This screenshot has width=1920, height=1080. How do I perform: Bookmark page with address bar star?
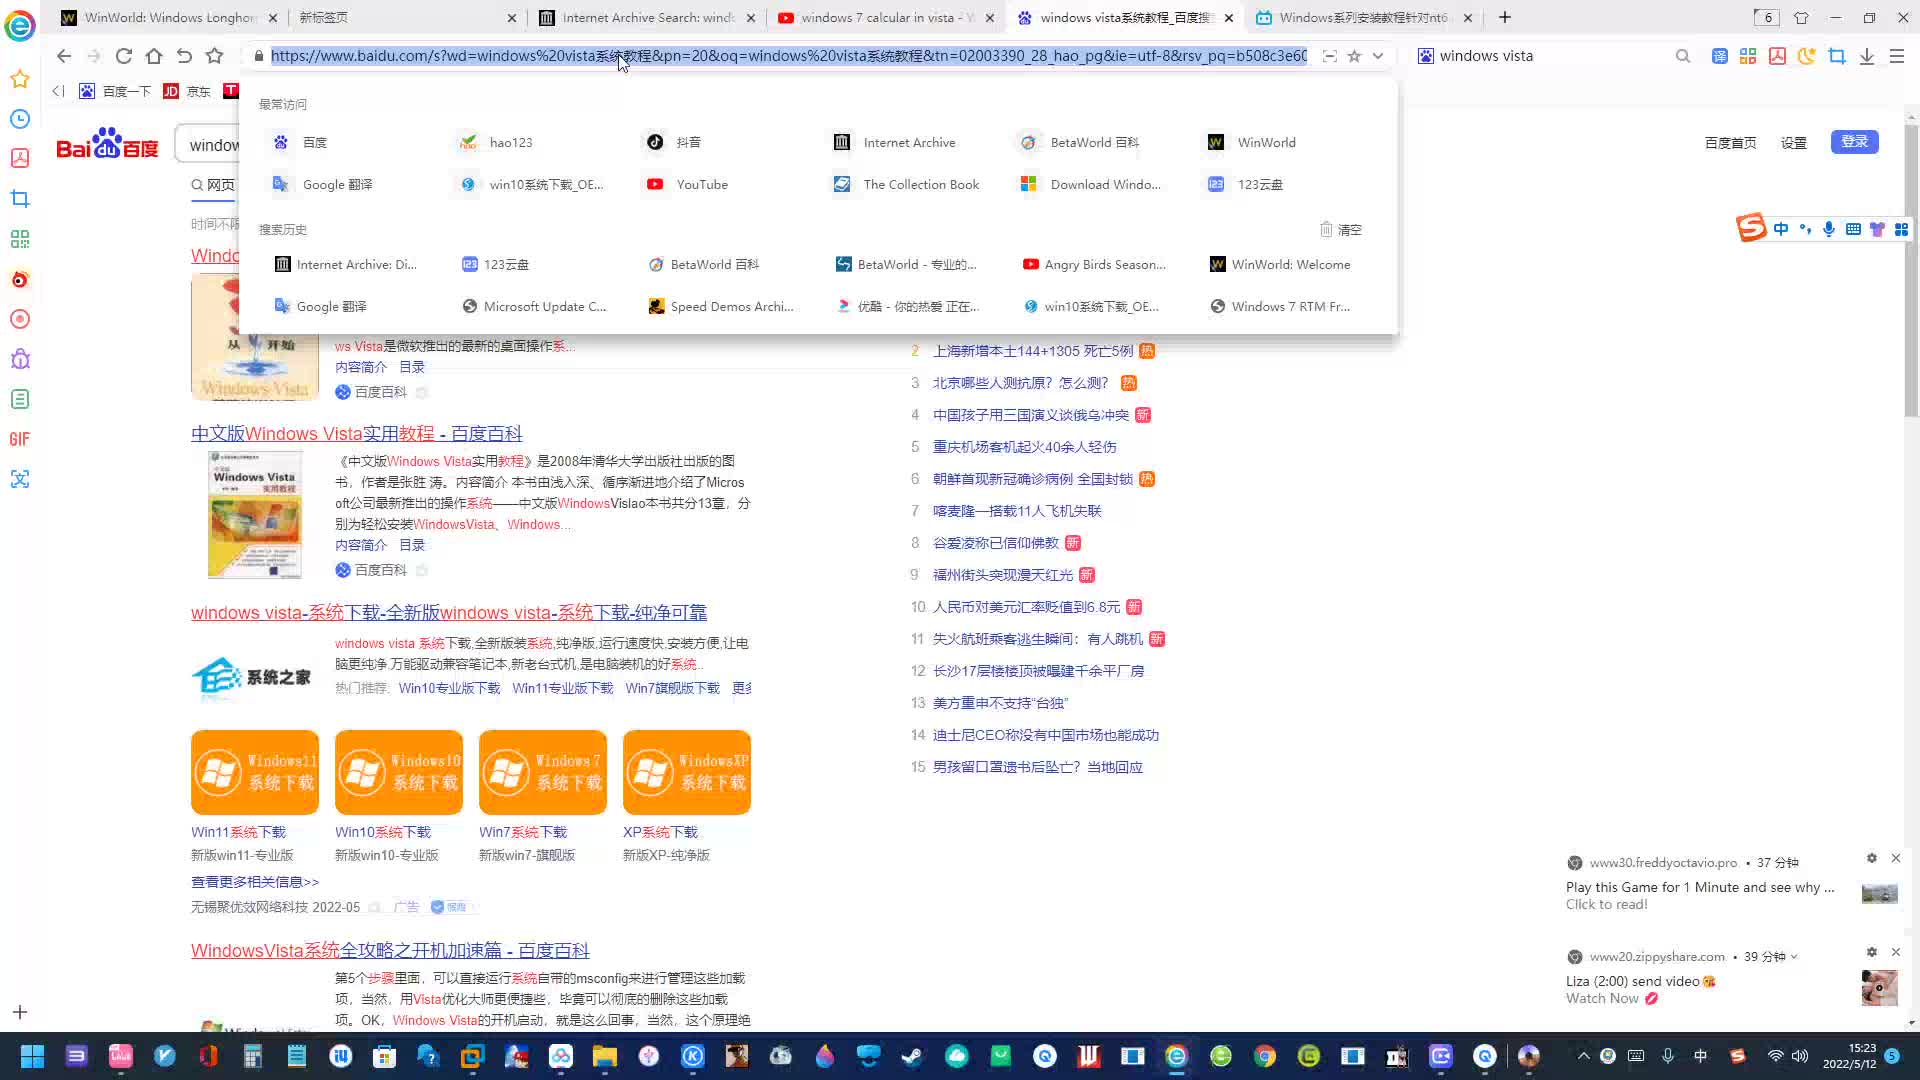(x=1354, y=56)
